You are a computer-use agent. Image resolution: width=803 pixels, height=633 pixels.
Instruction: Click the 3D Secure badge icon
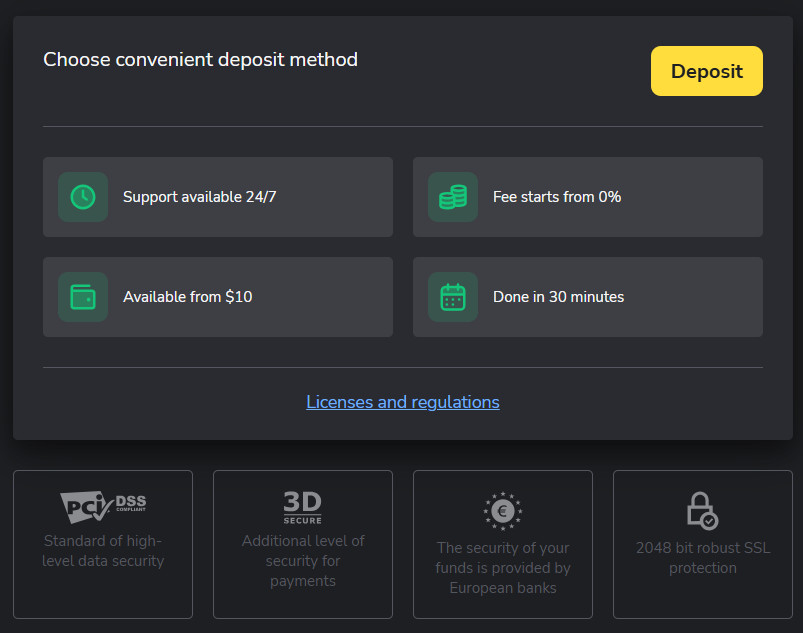(302, 507)
